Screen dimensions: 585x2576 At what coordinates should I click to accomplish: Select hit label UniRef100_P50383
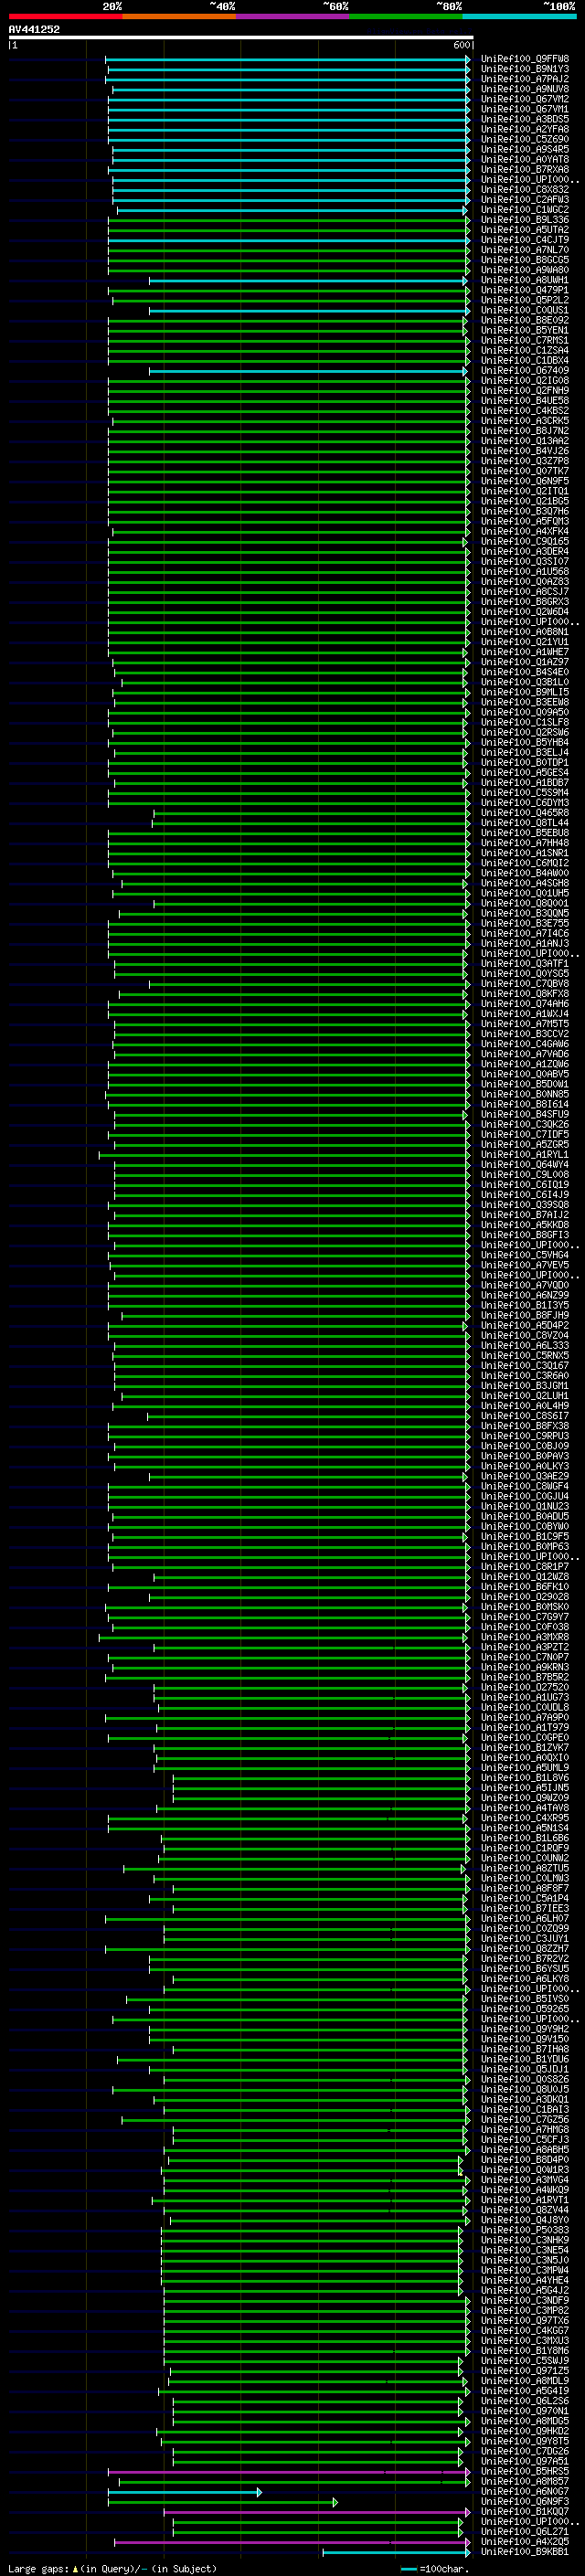525,2229
